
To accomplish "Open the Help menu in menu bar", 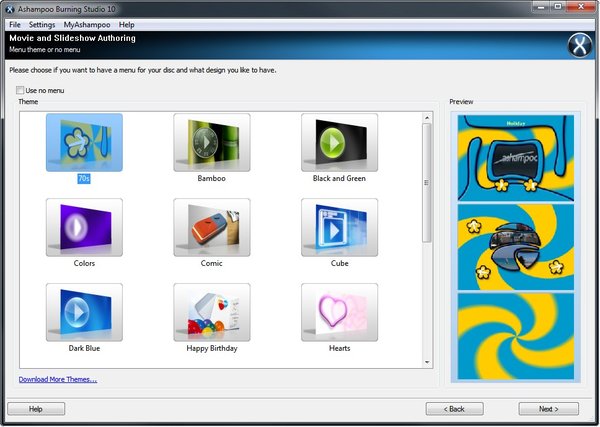I will (127, 24).
